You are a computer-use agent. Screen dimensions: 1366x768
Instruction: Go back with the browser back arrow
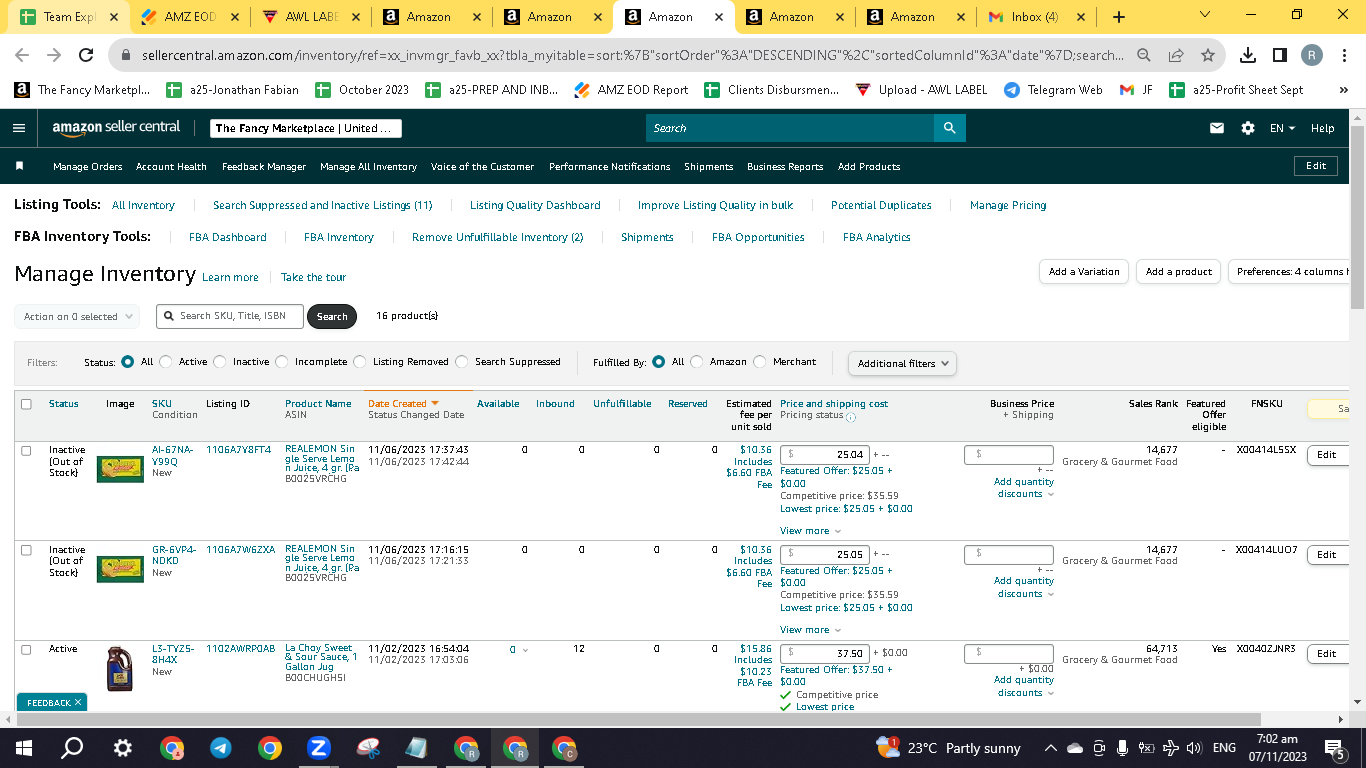[x=22, y=55]
